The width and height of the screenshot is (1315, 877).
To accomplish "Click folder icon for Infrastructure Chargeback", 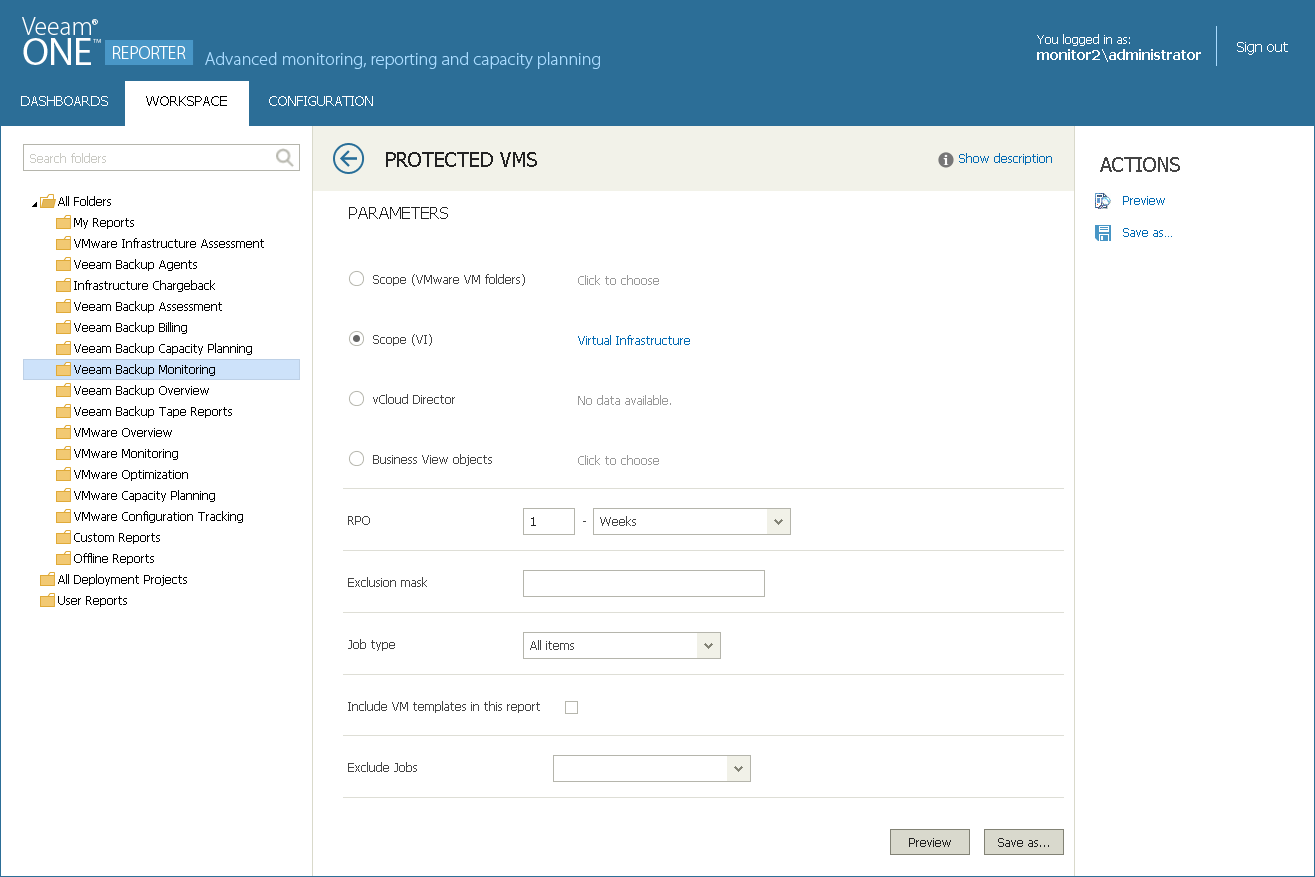I will point(63,285).
